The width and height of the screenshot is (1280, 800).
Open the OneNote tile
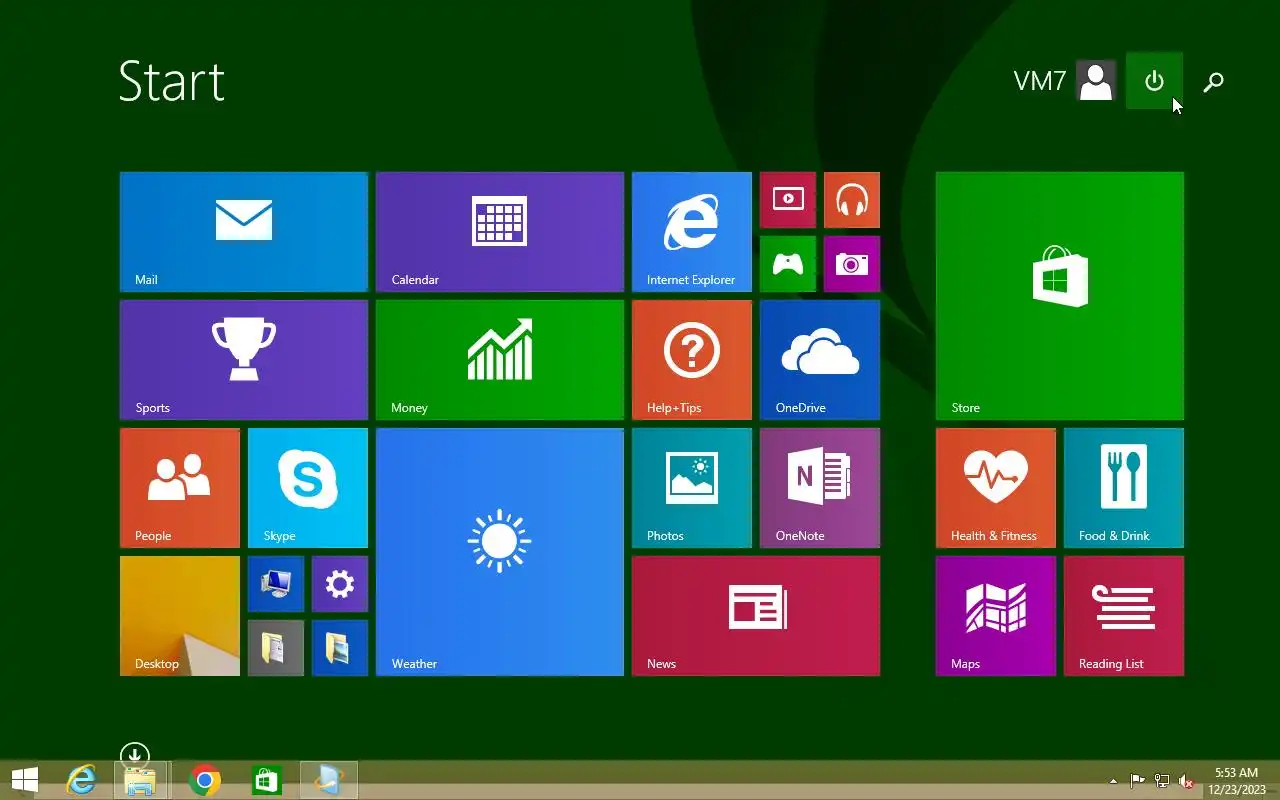pos(820,488)
